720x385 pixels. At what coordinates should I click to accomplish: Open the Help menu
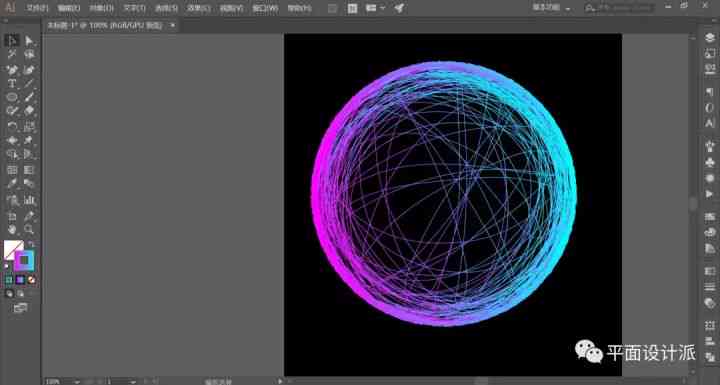pos(299,8)
